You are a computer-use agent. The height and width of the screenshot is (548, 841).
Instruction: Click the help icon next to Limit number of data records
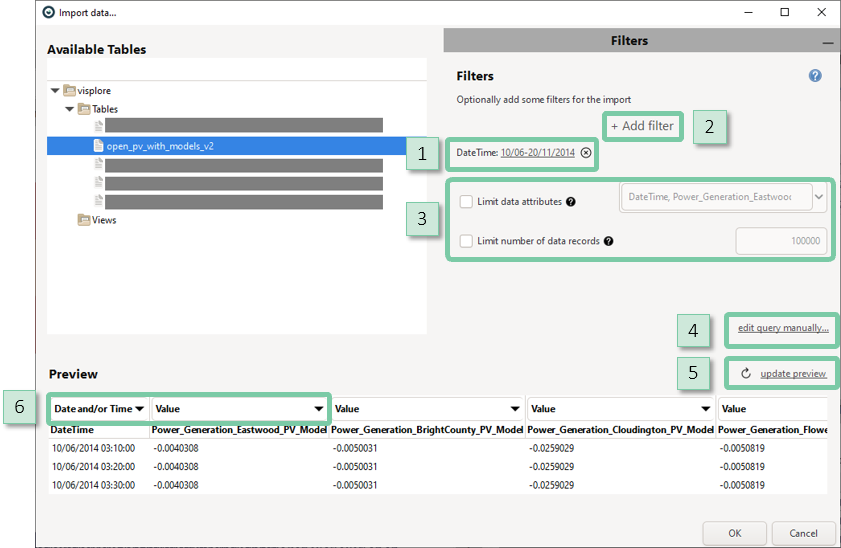608,241
